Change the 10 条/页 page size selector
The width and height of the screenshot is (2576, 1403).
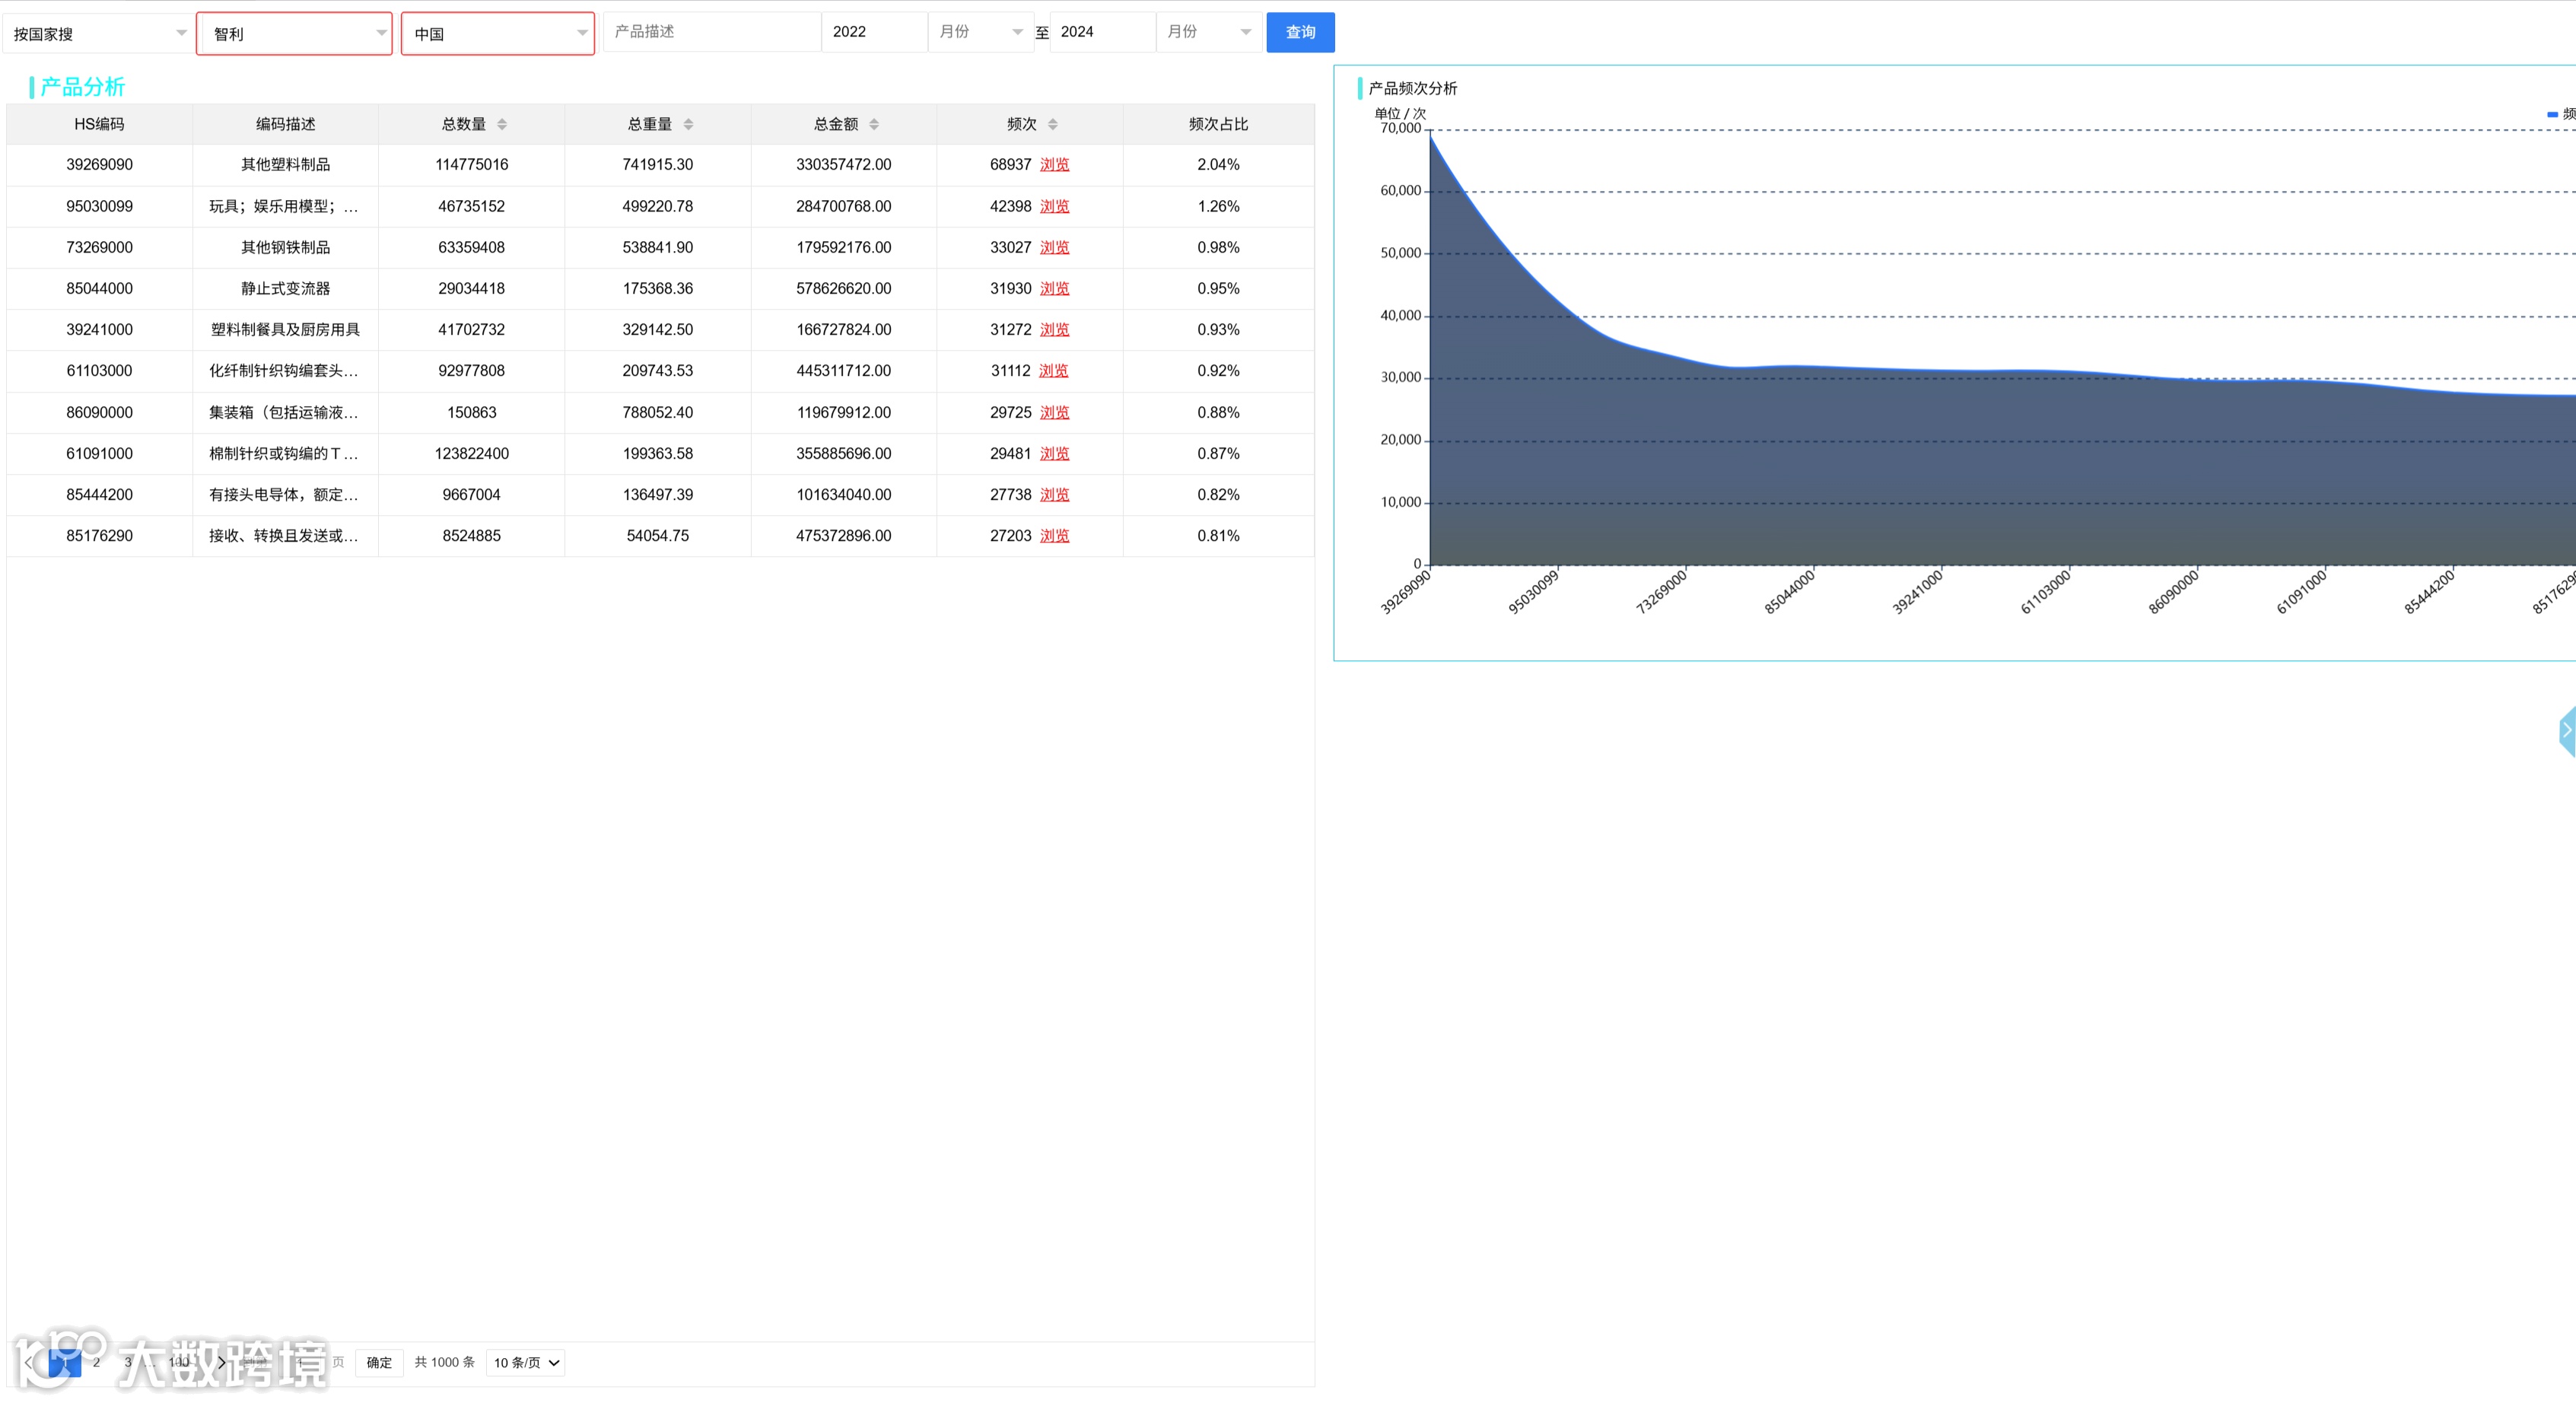click(x=525, y=1363)
